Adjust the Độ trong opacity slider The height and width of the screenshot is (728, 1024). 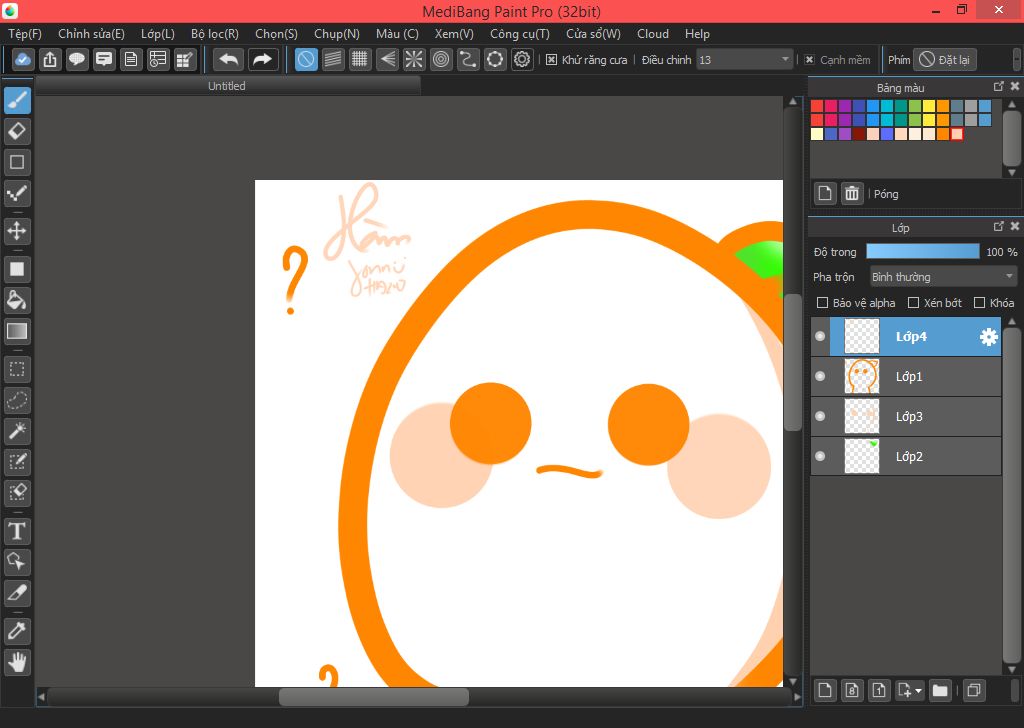[x=922, y=252]
